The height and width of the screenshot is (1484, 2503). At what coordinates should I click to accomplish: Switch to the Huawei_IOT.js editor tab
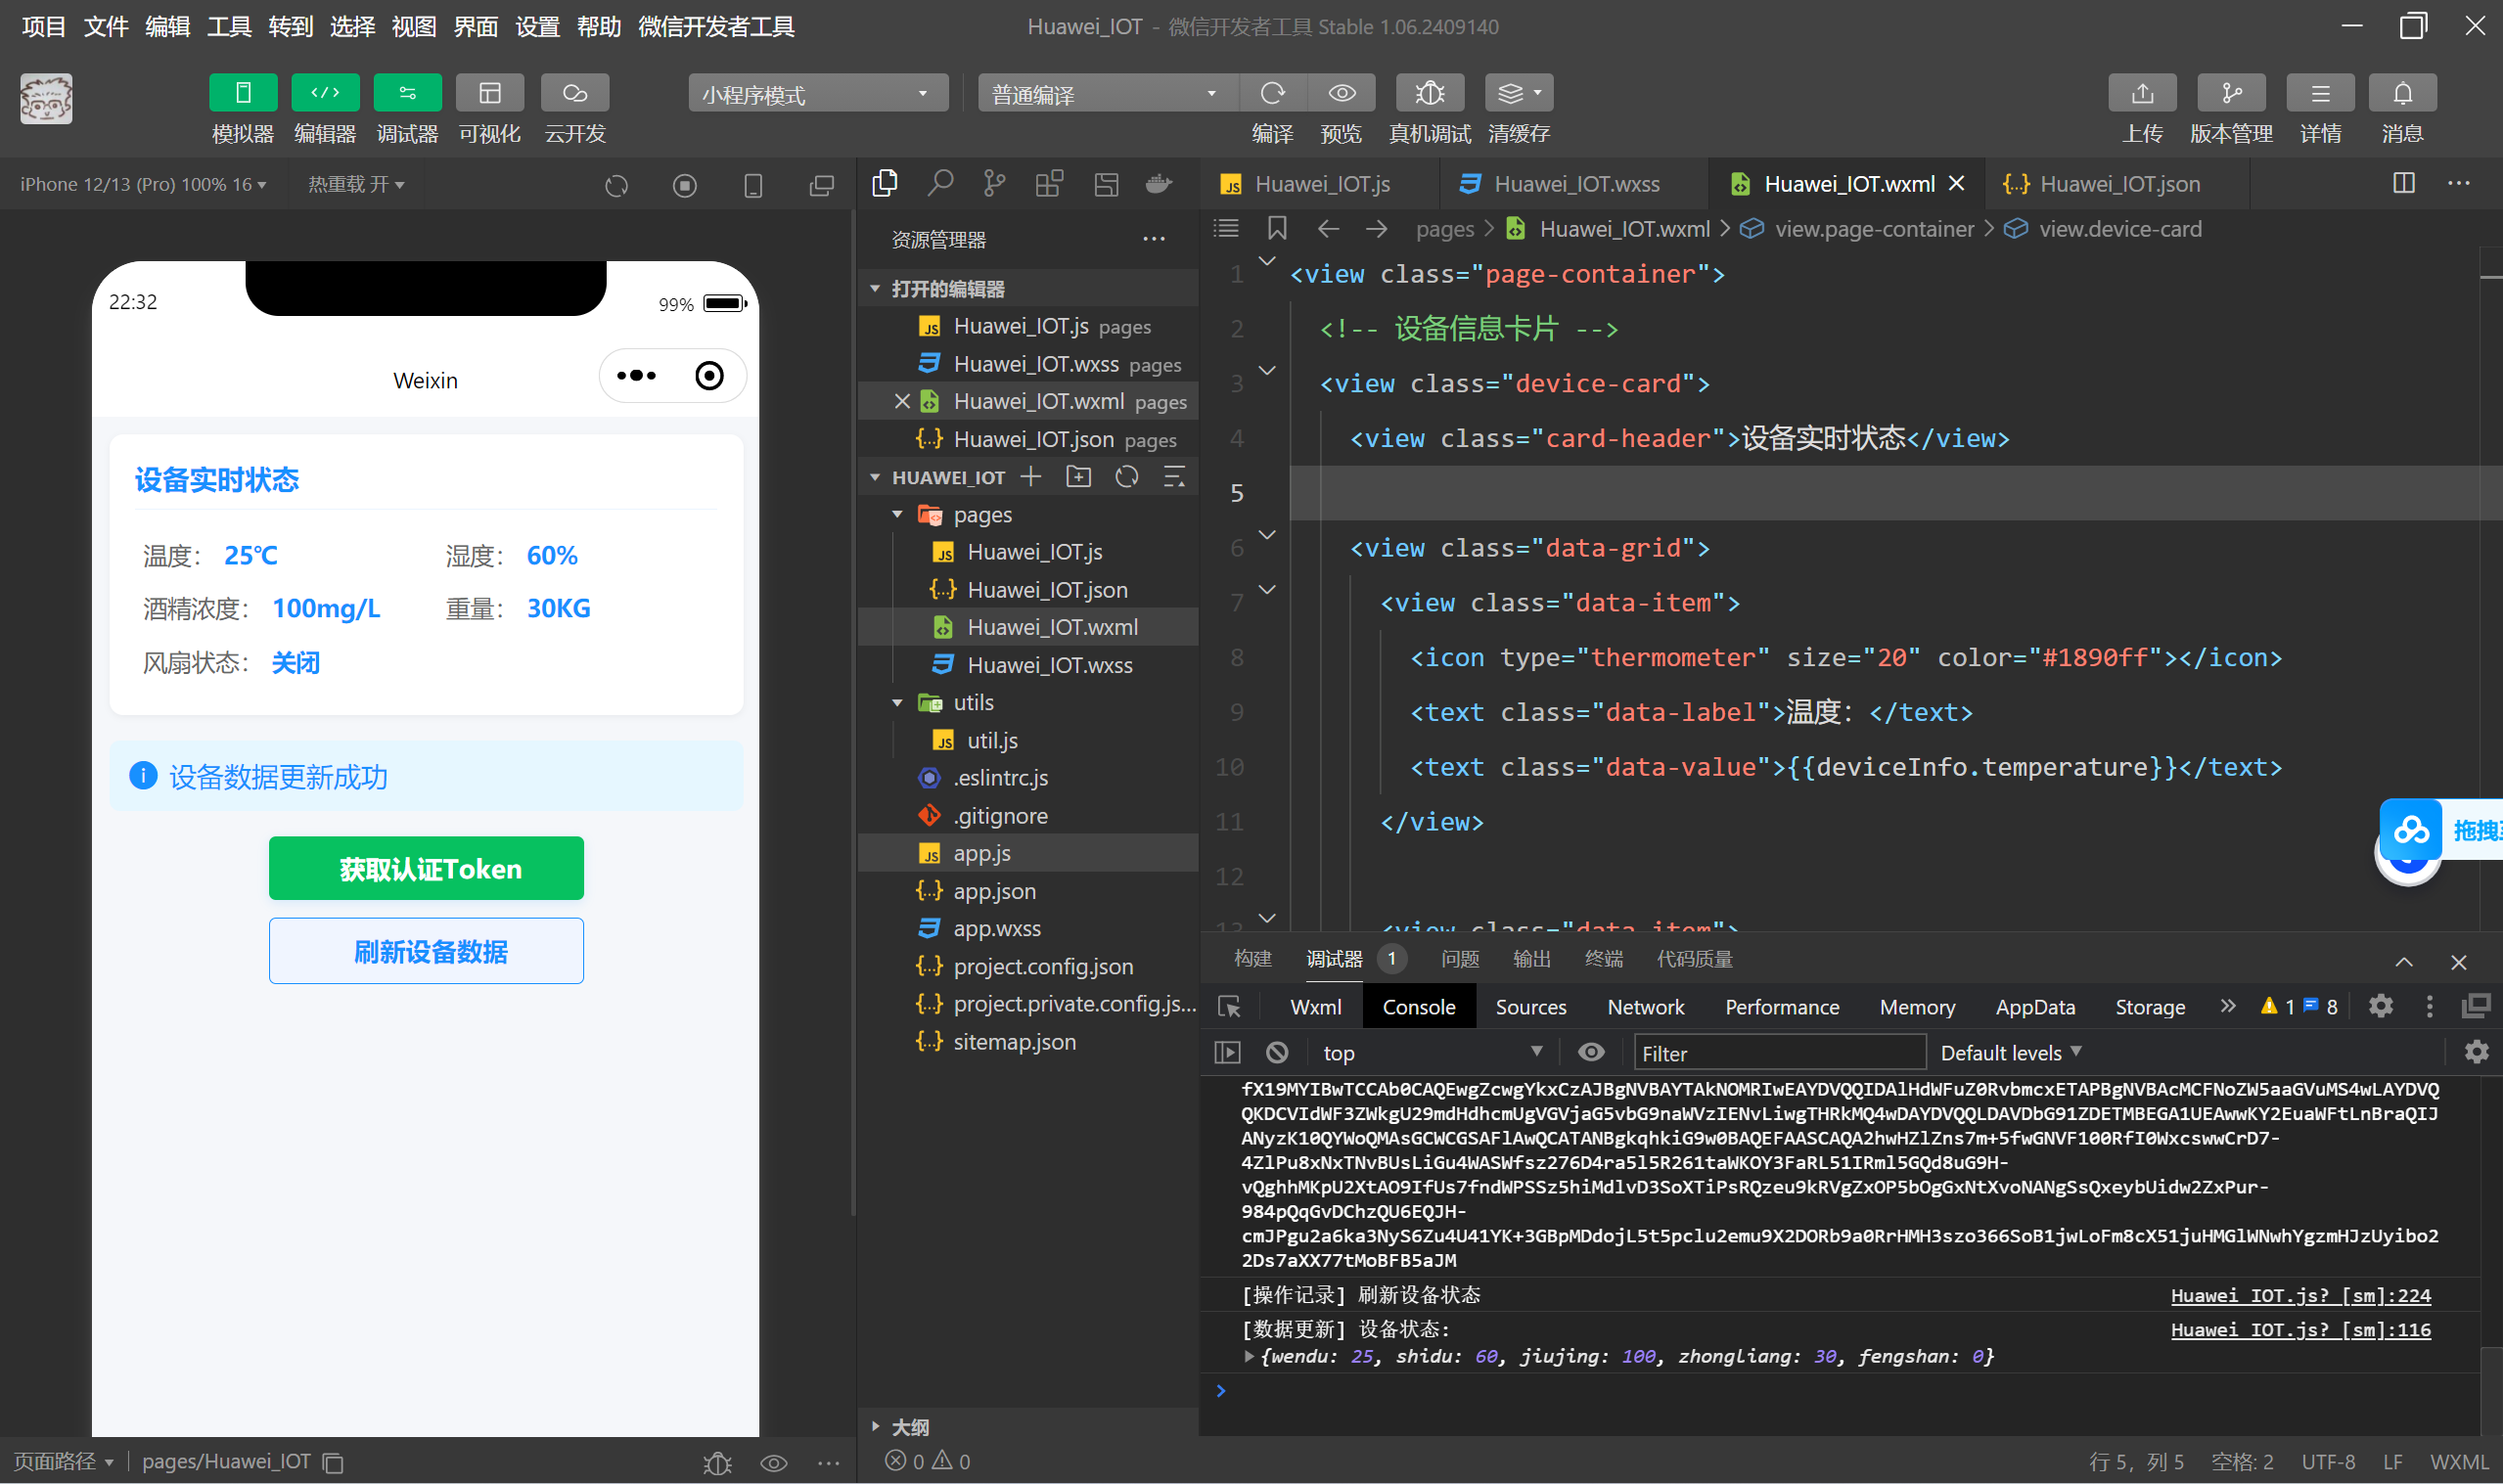click(x=1321, y=184)
